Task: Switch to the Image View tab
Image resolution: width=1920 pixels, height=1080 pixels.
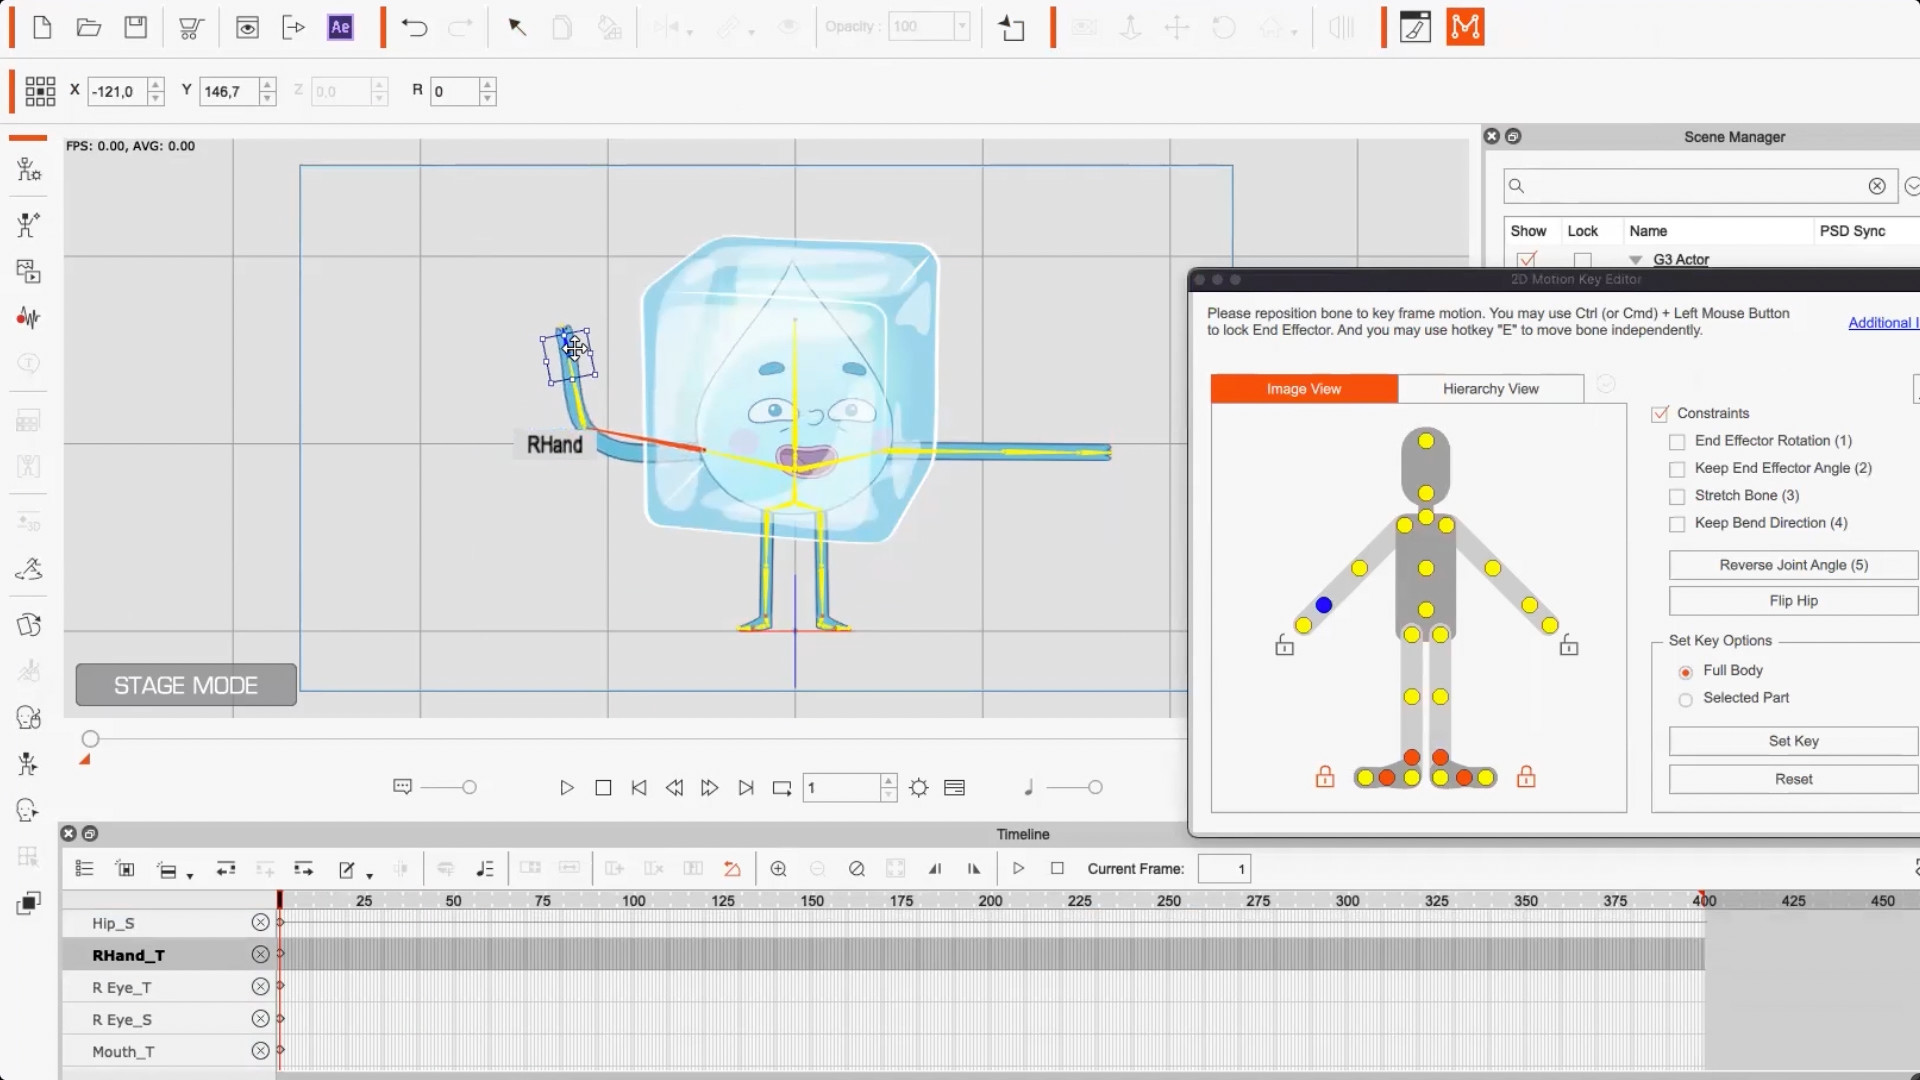Action: 1303,389
